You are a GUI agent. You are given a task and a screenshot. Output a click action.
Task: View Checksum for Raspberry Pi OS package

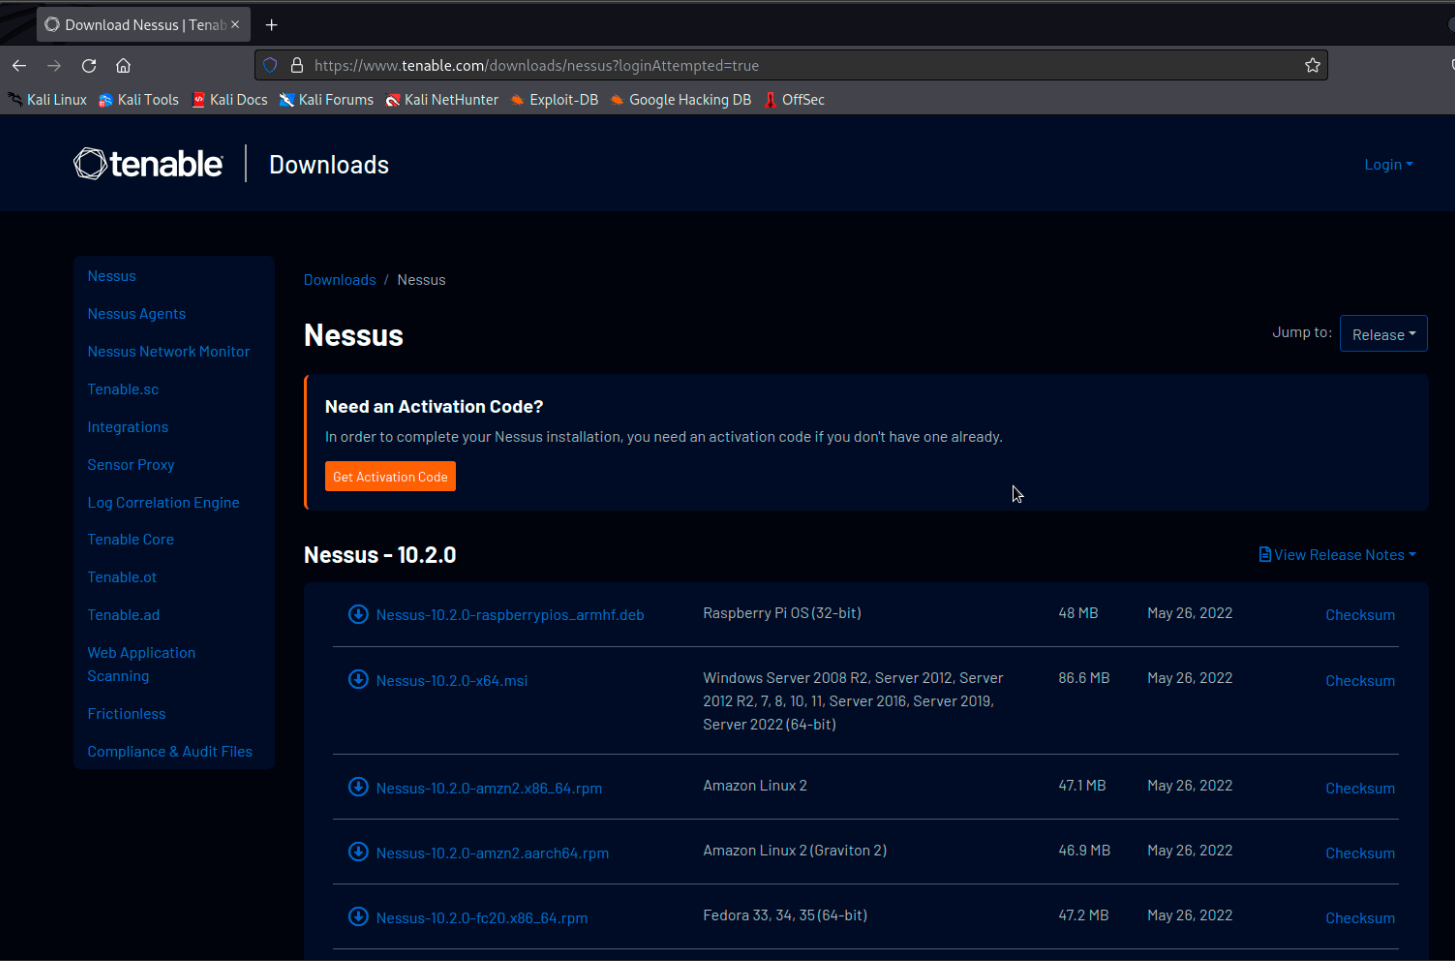(x=1360, y=615)
